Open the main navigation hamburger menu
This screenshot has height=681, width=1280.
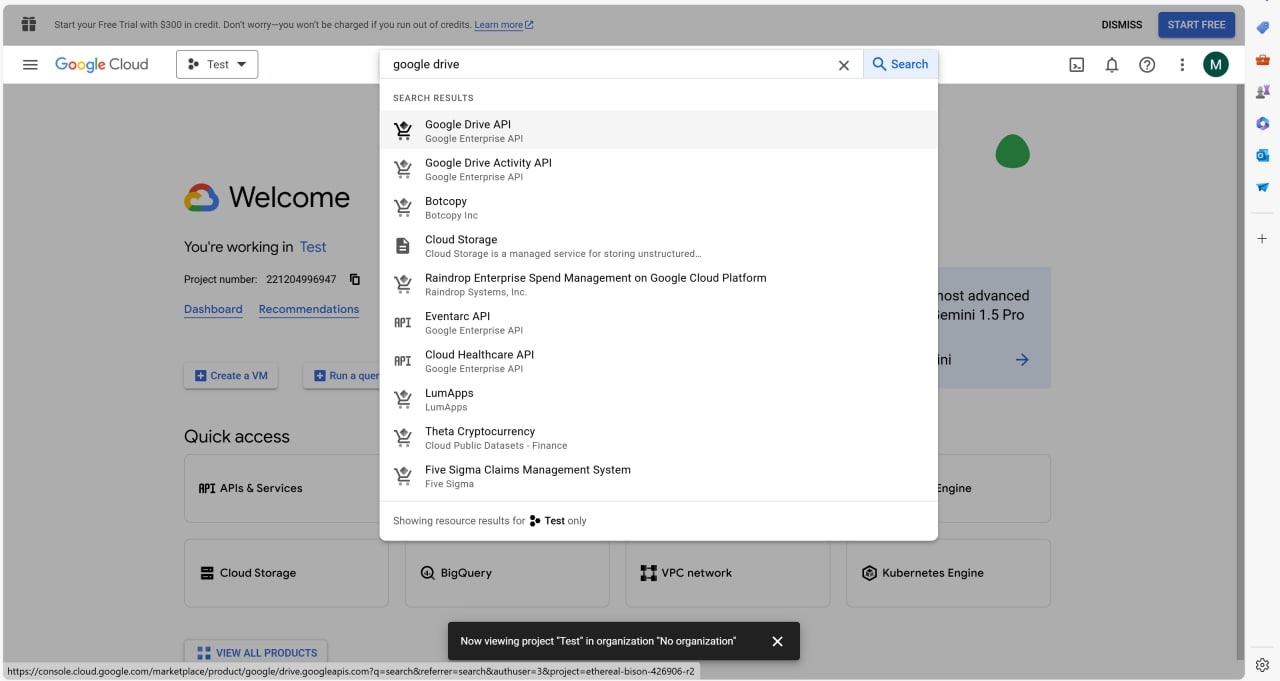pos(30,64)
